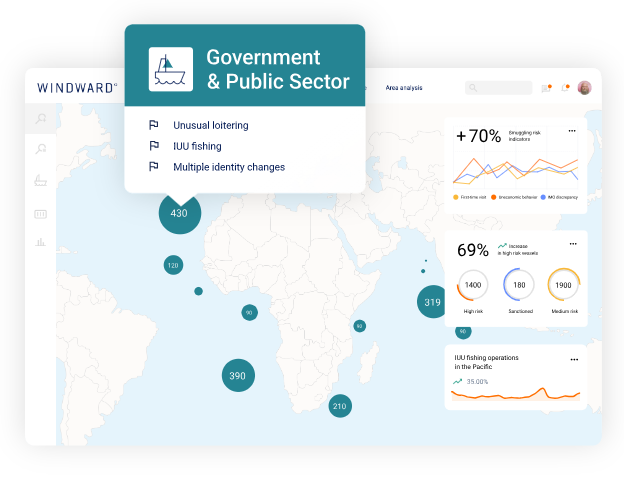Select the 319 vessel cluster on map
The width and height of the screenshot is (624, 479).
[x=431, y=302]
